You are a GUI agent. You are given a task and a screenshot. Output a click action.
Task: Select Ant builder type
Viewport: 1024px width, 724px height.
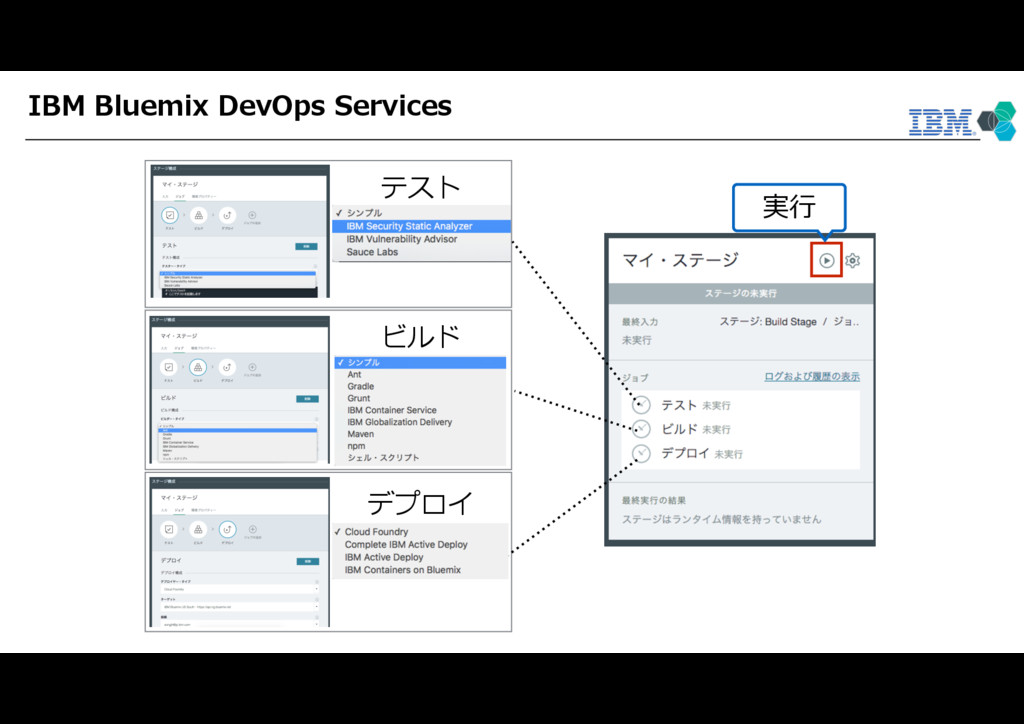(x=421, y=375)
